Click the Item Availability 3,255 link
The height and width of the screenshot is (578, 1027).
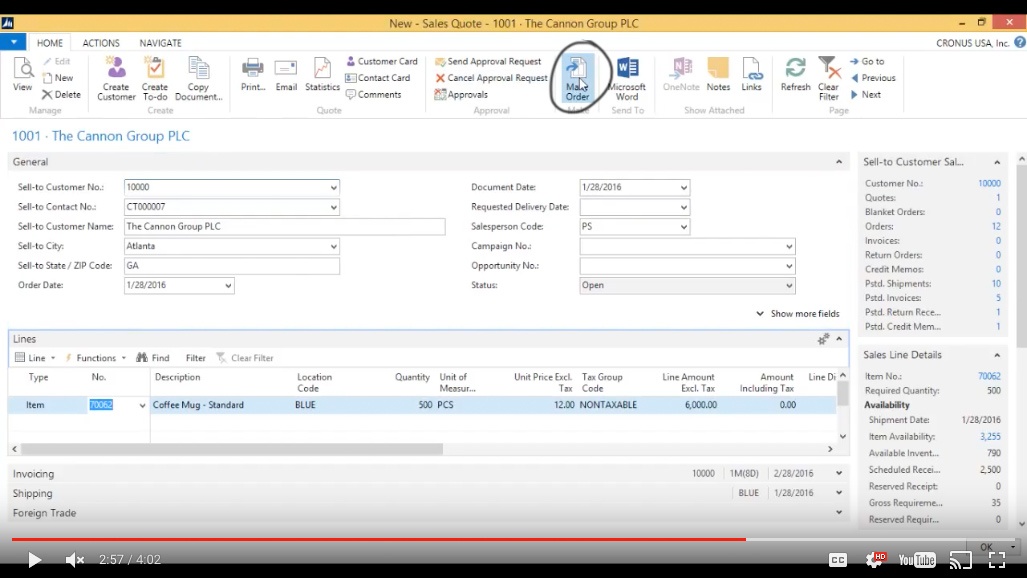point(990,436)
